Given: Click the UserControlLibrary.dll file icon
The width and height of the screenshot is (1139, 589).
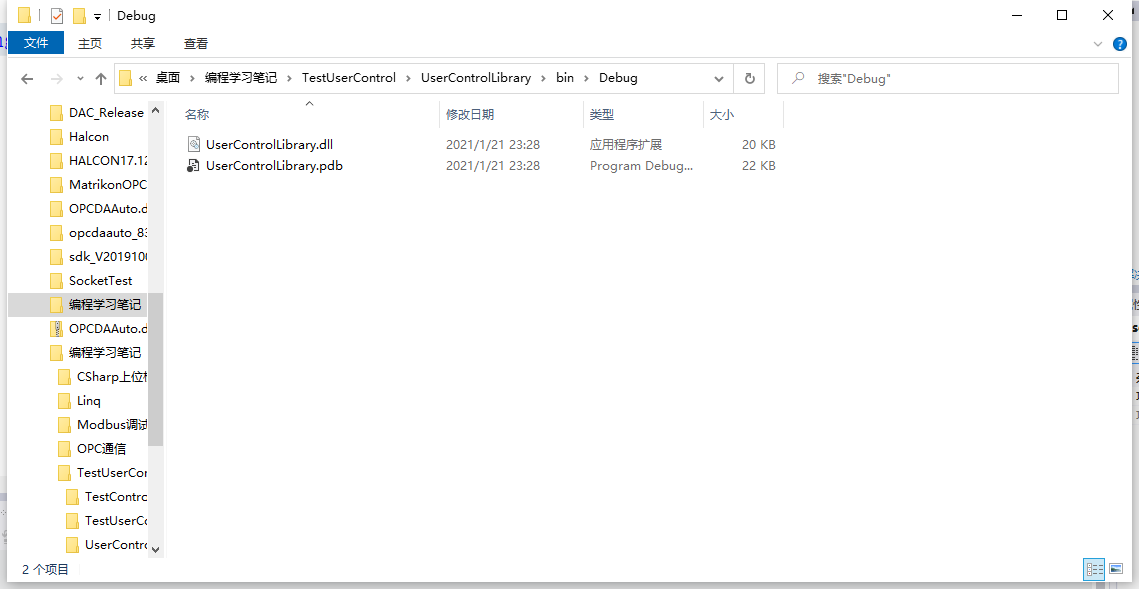Looking at the screenshot, I should pyautogui.click(x=193, y=144).
